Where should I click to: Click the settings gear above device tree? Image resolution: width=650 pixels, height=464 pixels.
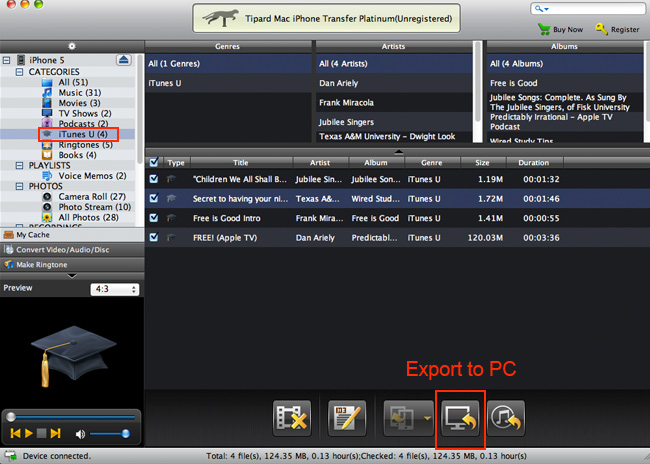pyautogui.click(x=72, y=46)
